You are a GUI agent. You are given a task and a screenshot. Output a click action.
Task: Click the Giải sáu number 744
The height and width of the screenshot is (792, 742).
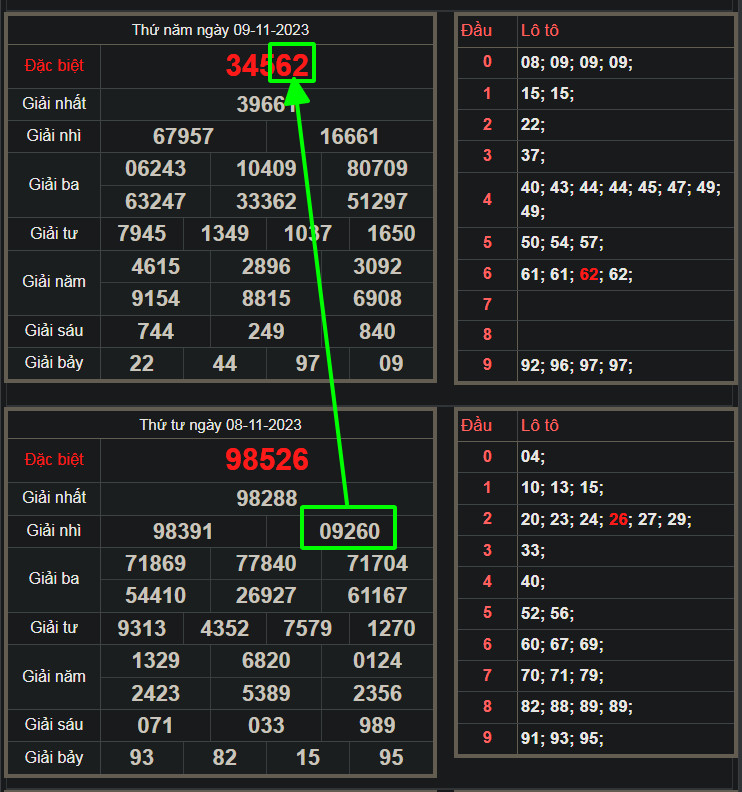pyautogui.click(x=155, y=331)
